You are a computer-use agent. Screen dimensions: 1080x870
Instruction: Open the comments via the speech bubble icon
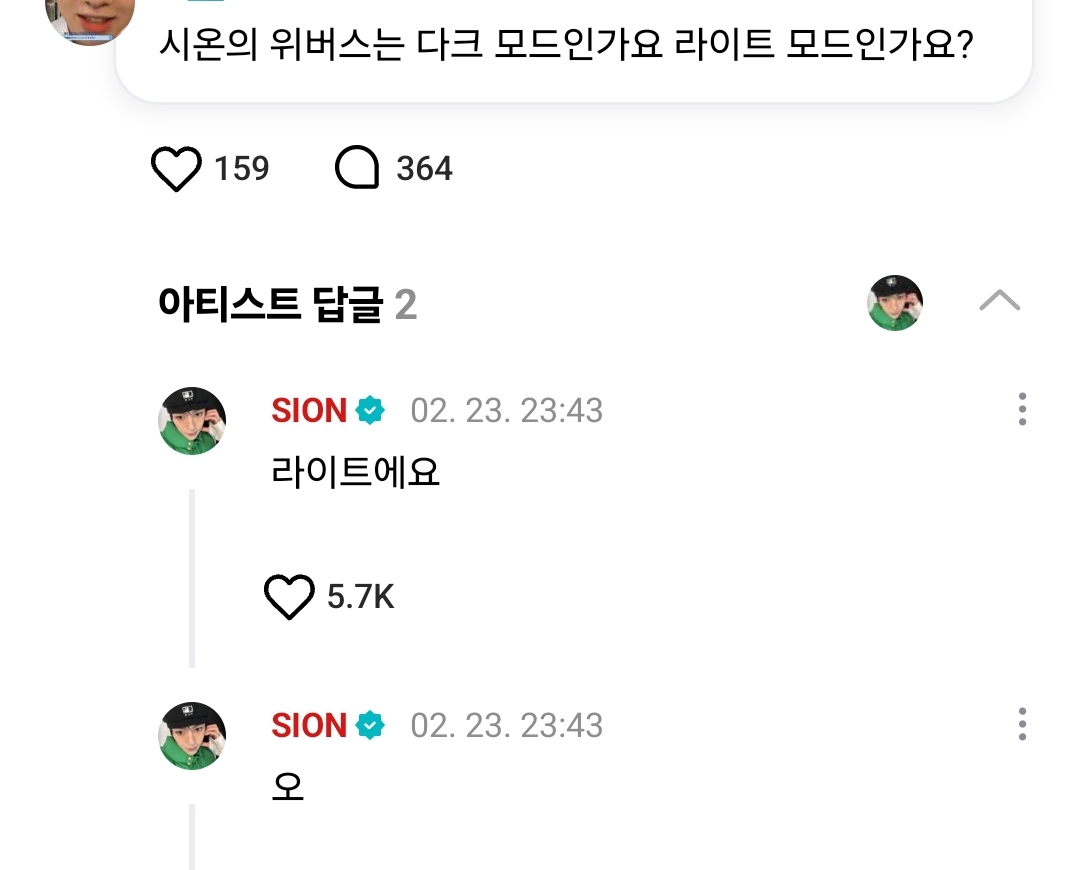click(357, 169)
